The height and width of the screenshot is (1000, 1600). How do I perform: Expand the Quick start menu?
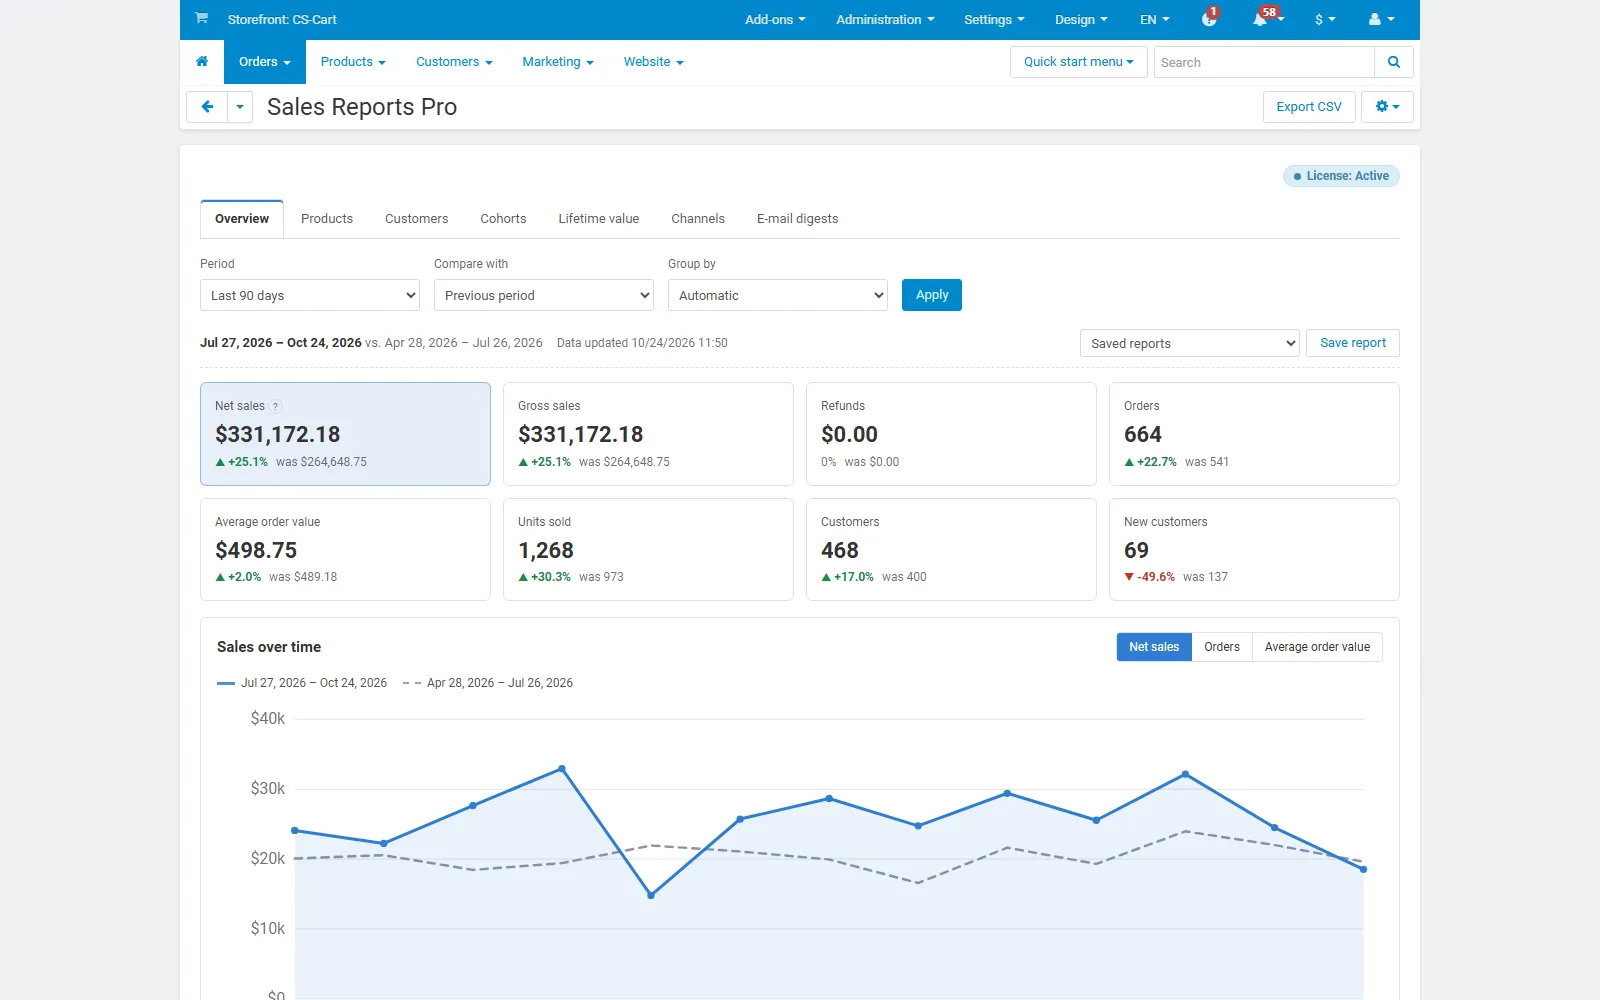click(1078, 62)
